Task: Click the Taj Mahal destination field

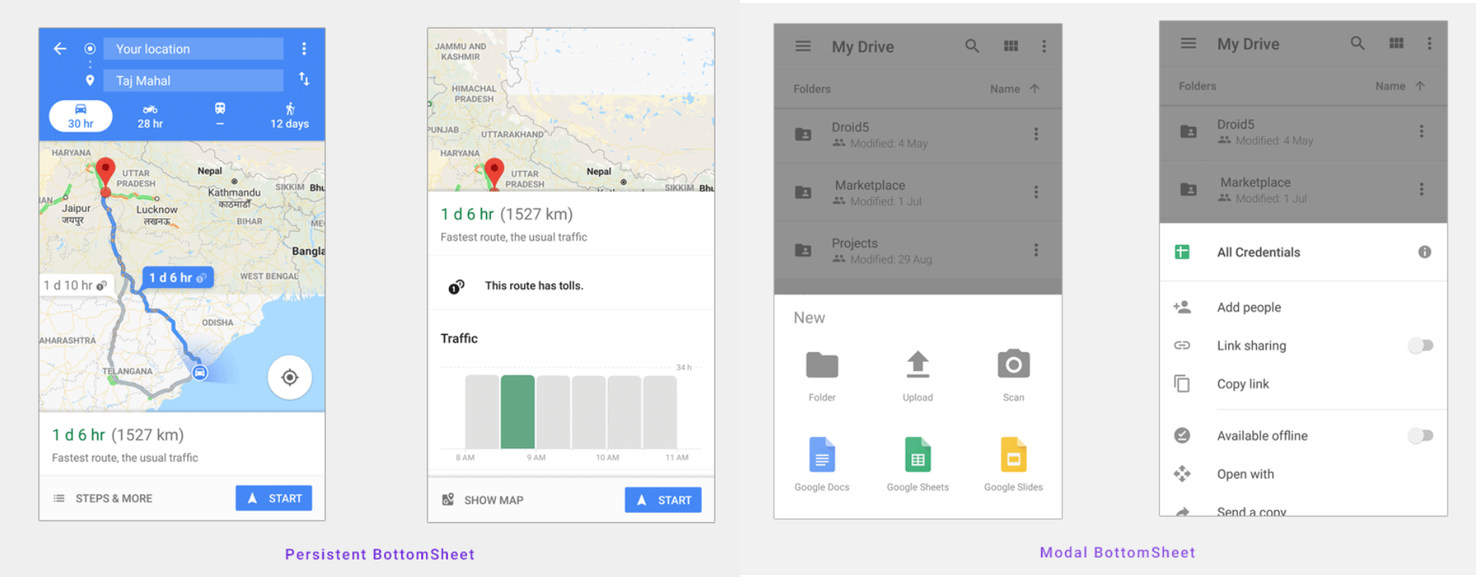Action: click(x=193, y=80)
